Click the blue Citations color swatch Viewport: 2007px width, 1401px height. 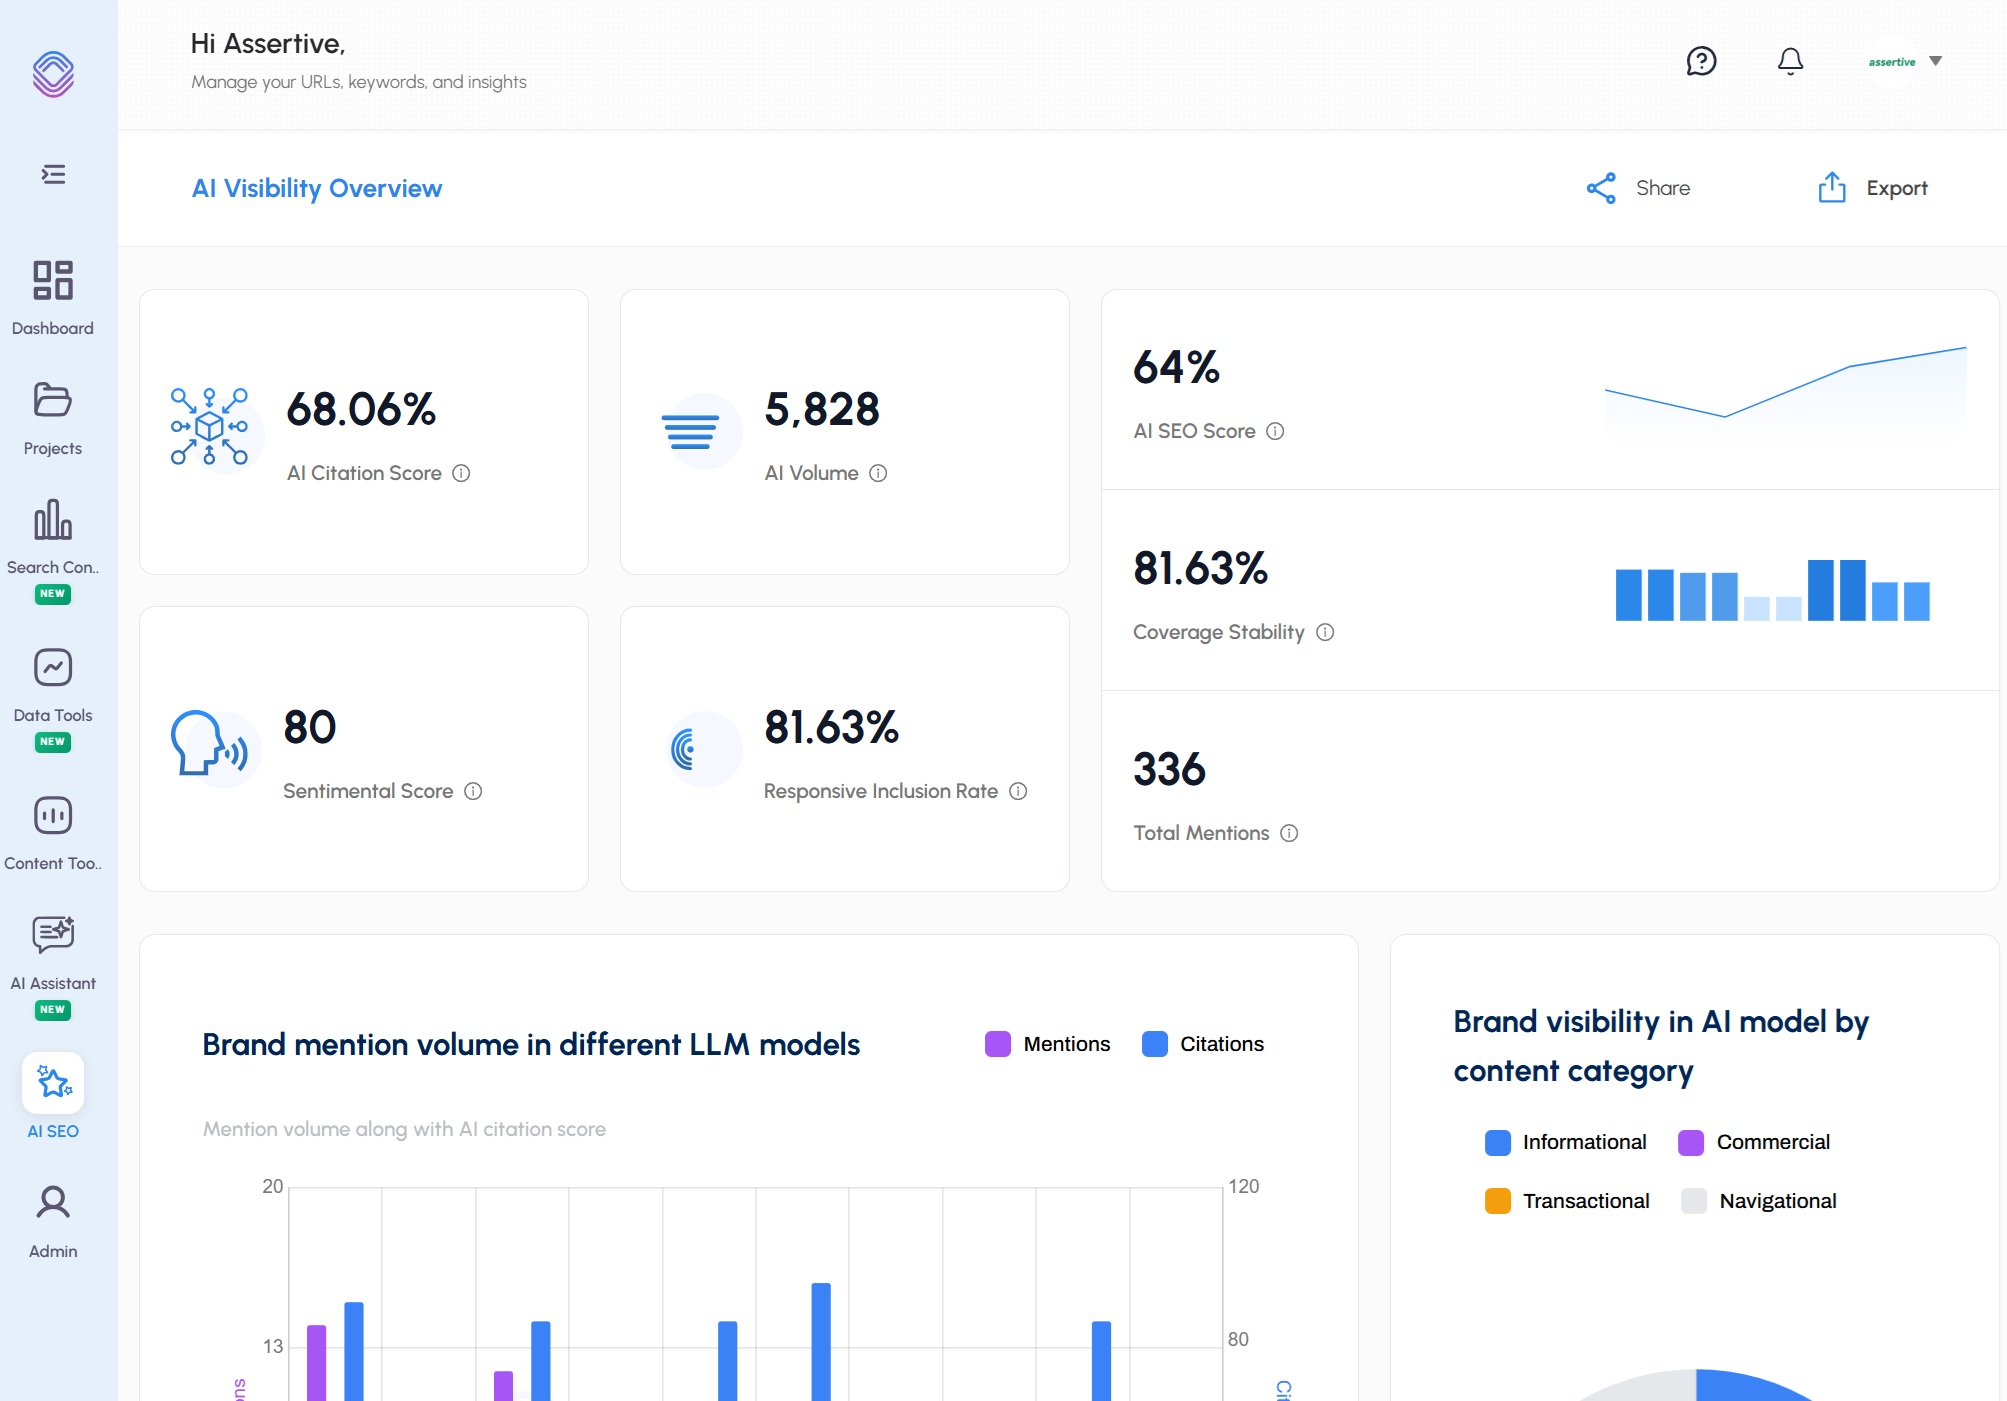[1155, 1044]
